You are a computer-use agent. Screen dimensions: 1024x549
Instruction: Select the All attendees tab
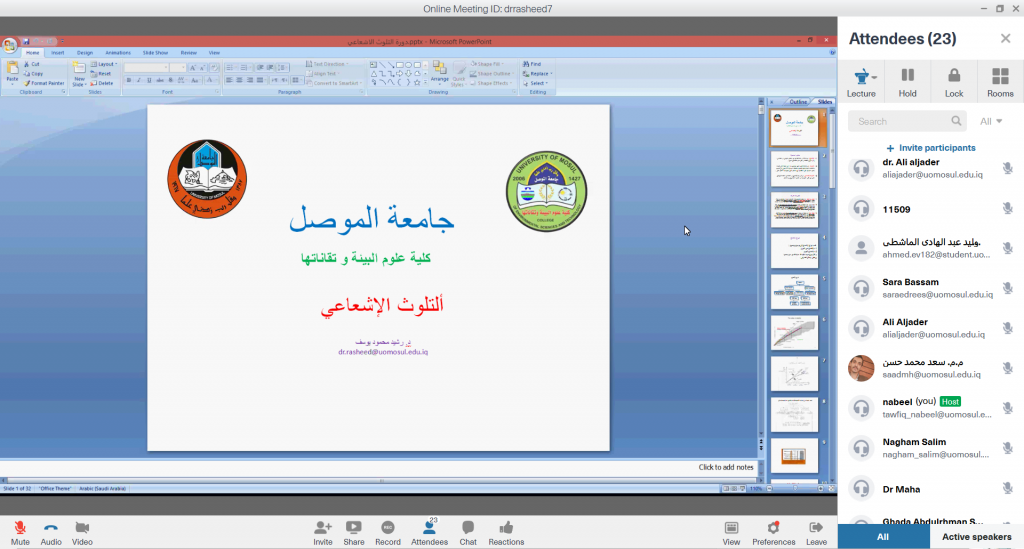click(x=884, y=537)
